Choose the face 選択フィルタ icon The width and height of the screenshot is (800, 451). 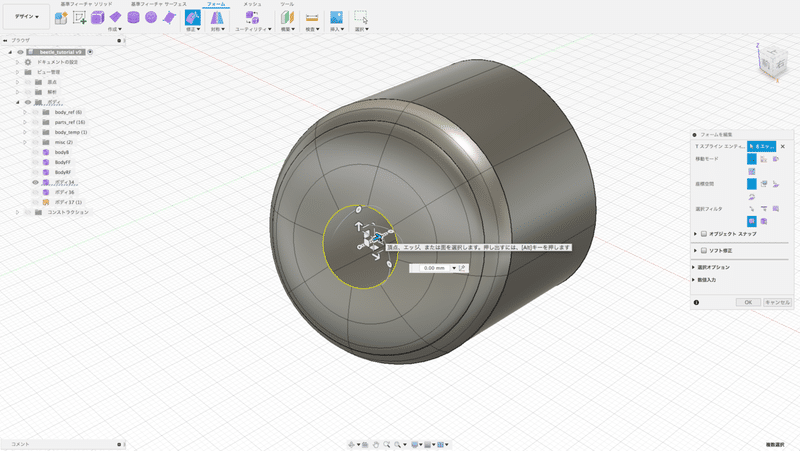coord(776,209)
